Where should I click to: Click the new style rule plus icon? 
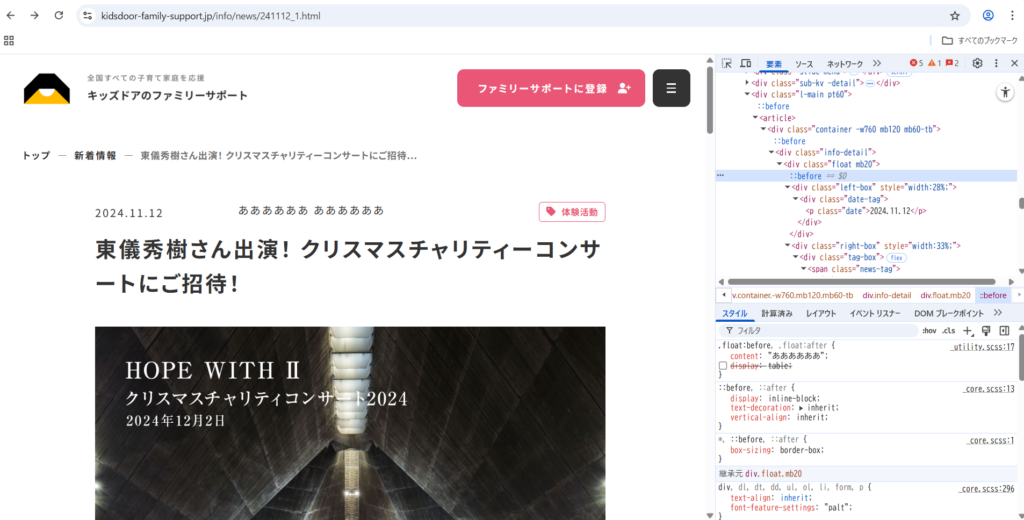[x=967, y=330]
